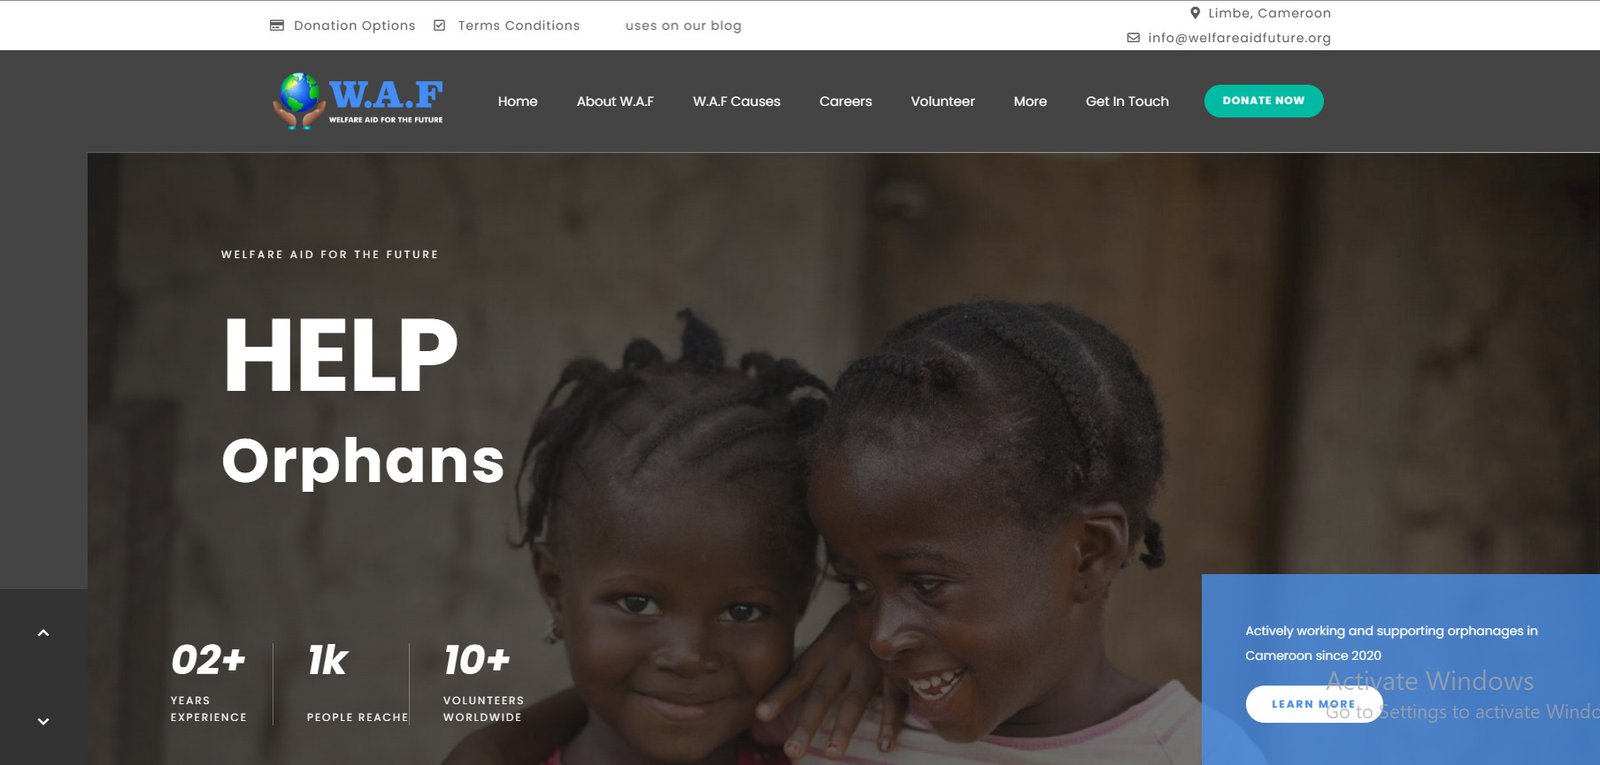Click the envelope icon beside the email address
The width and height of the screenshot is (1600, 765).
pos(1133,38)
